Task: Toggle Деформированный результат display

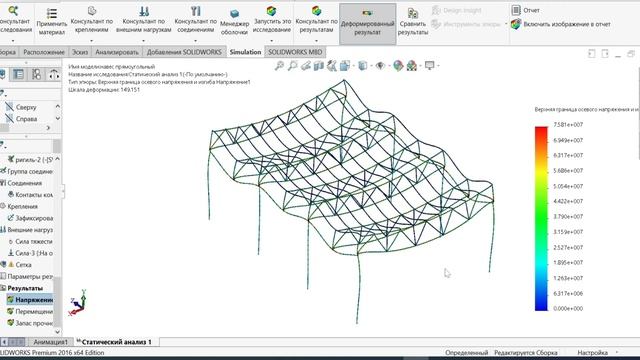Action: (367, 24)
